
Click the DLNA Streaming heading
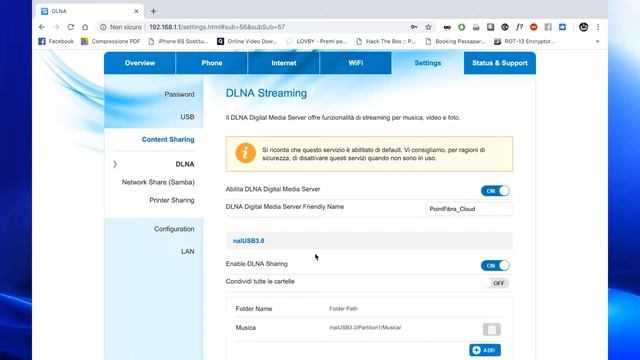pyautogui.click(x=266, y=93)
